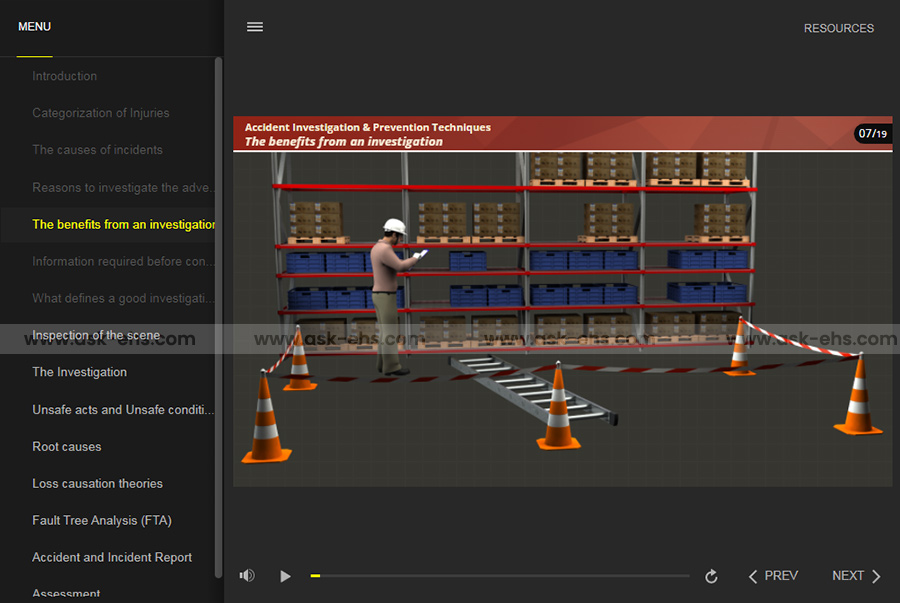Open the Introduction lesson
900x603 pixels.
point(65,76)
